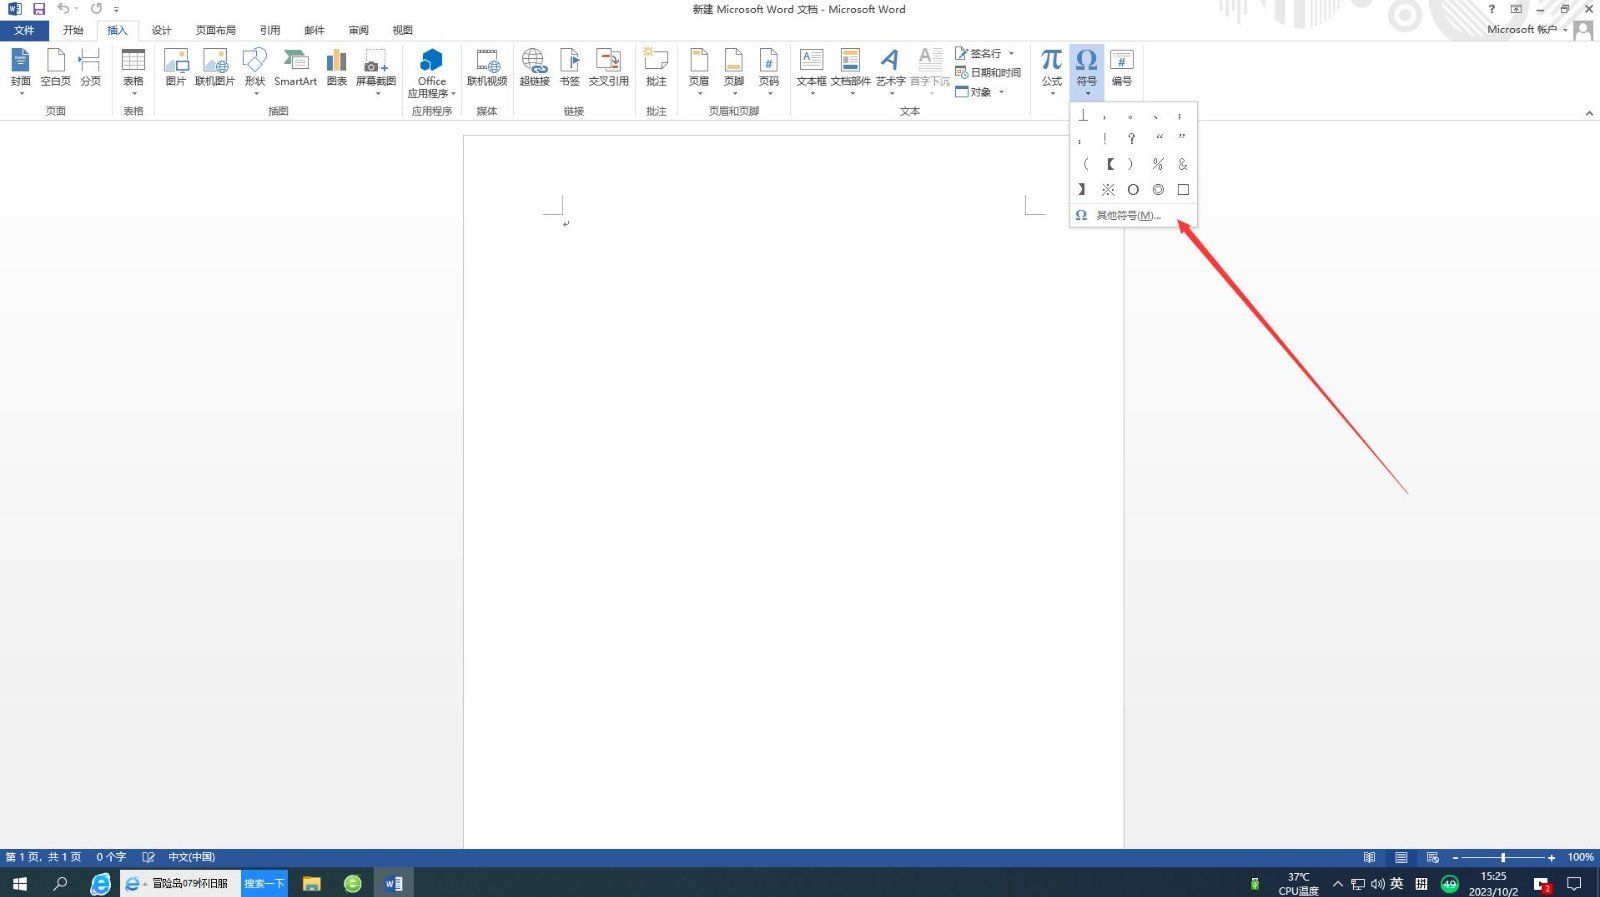The image size is (1600, 897).
Task: Select the percent sign symbol in the grid
Action: tap(1157, 164)
